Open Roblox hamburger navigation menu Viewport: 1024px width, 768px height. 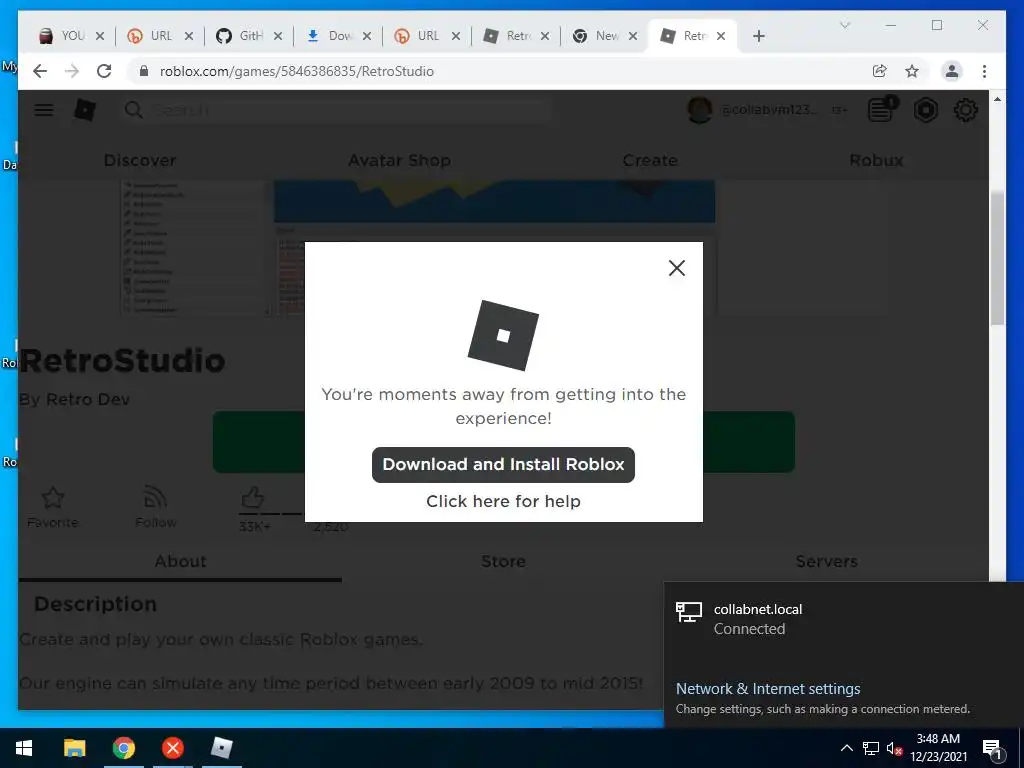pos(44,110)
